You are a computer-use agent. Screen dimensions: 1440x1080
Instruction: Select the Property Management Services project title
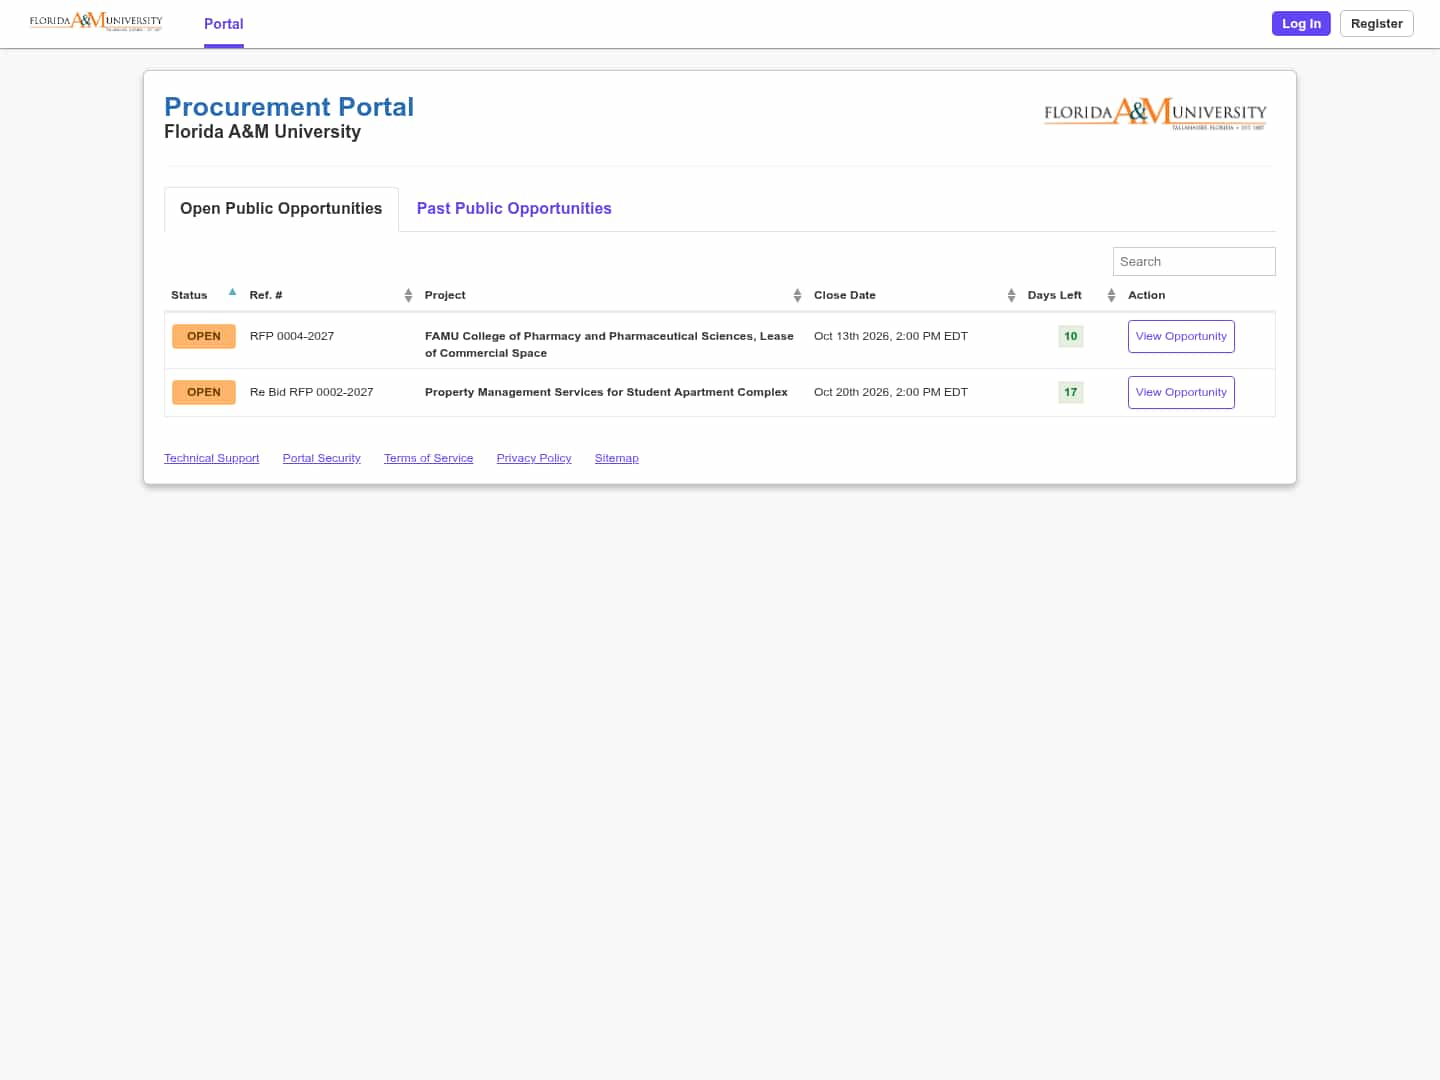(x=606, y=393)
